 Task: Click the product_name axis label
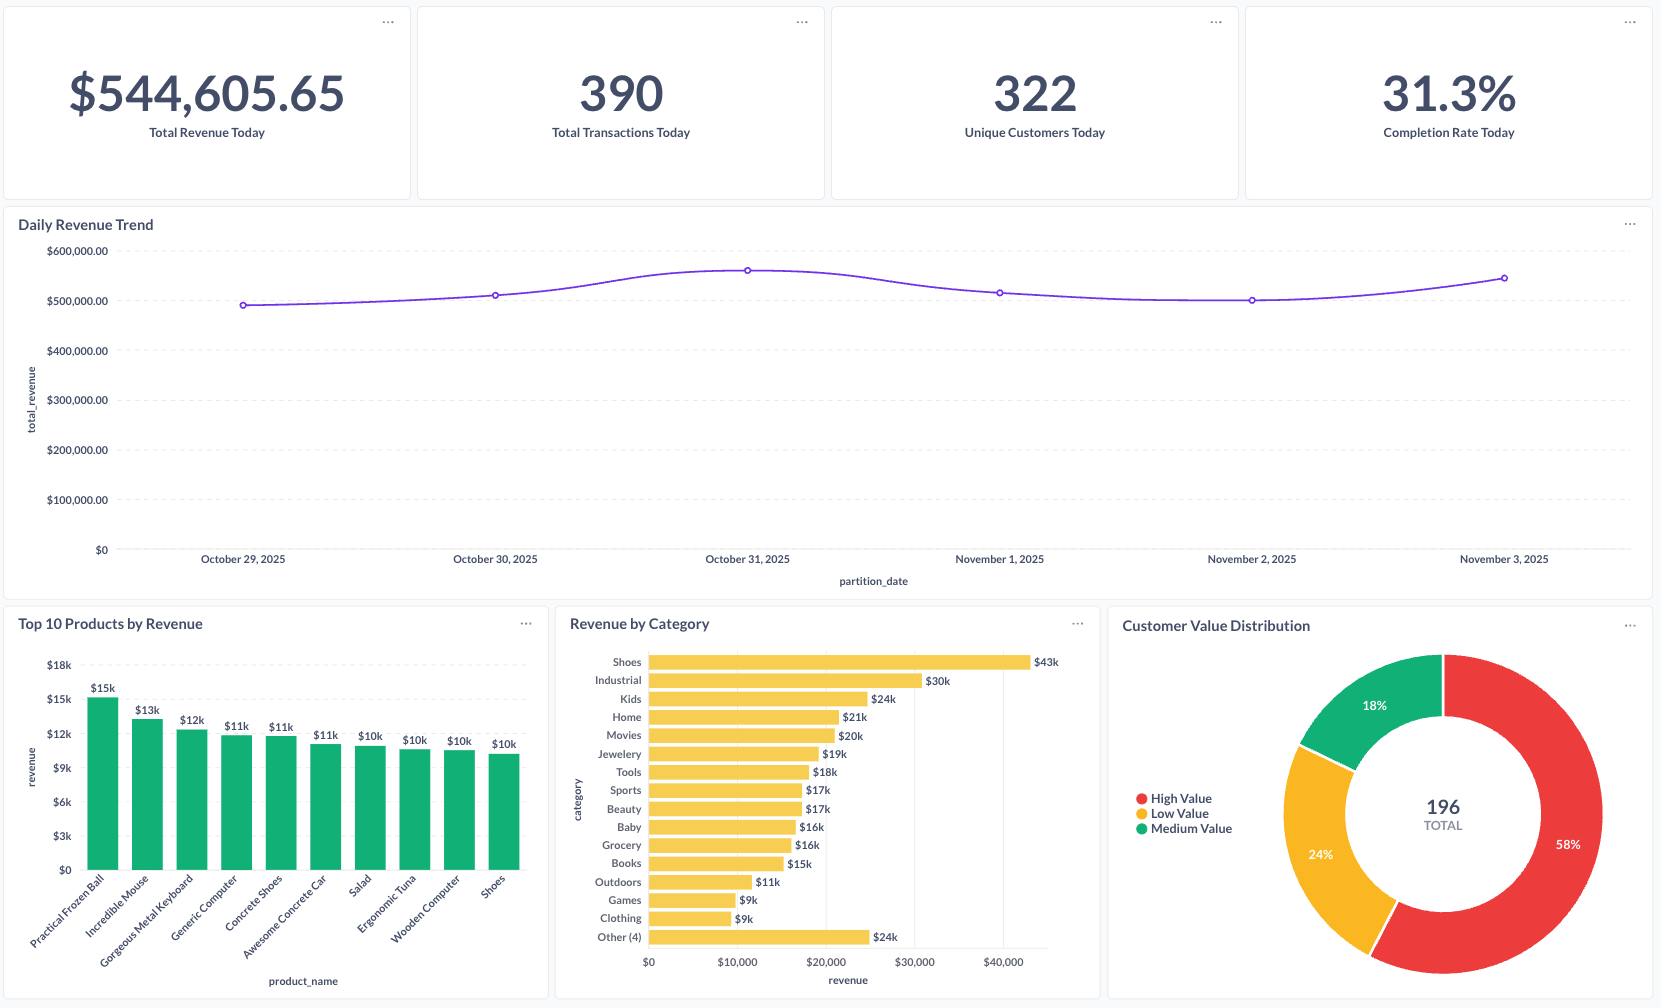[303, 981]
